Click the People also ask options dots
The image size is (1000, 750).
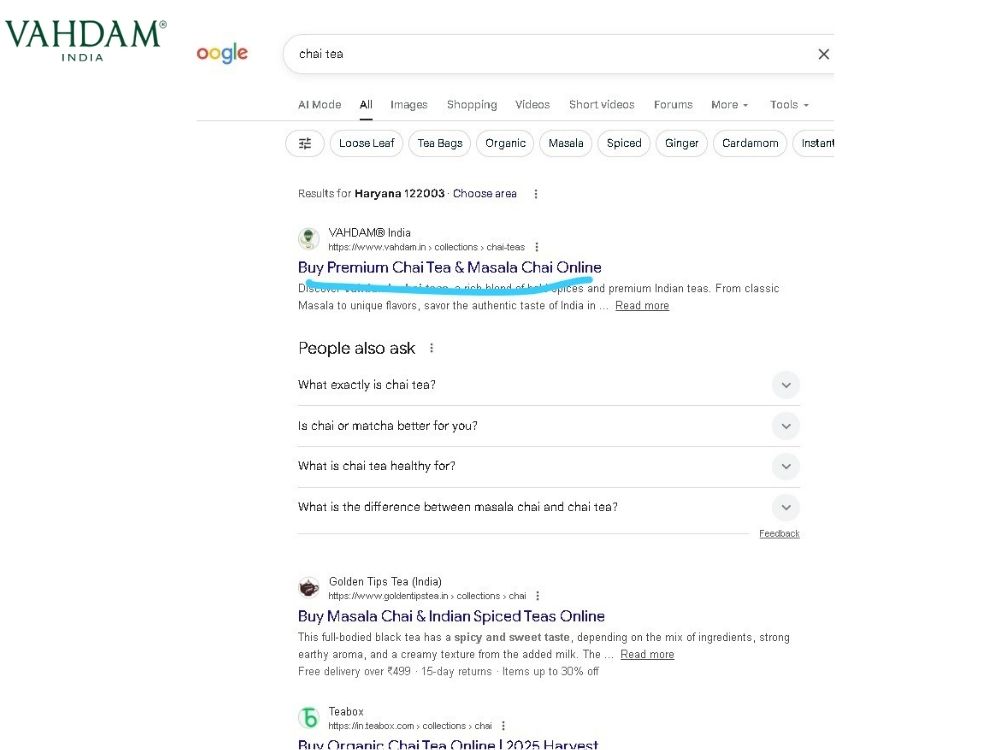432,348
